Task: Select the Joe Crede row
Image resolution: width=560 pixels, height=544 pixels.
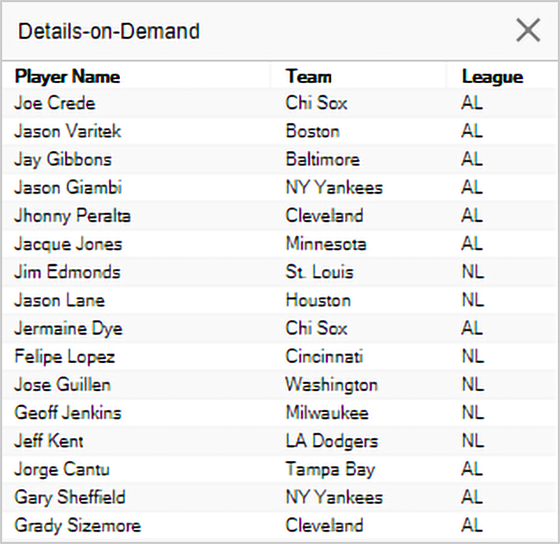Action: pyautogui.click(x=280, y=103)
